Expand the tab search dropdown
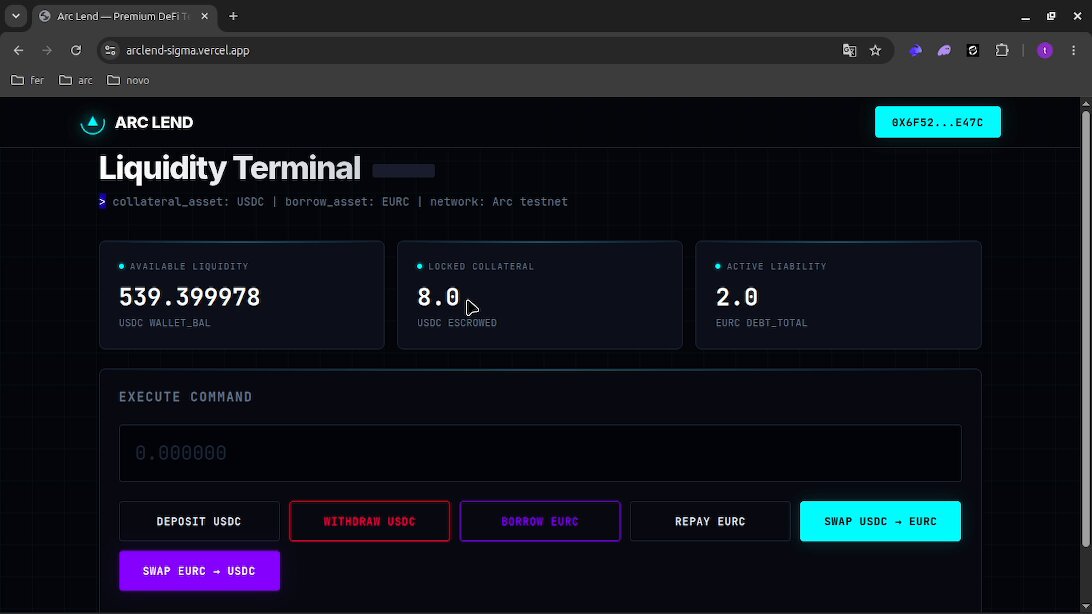 [15, 16]
